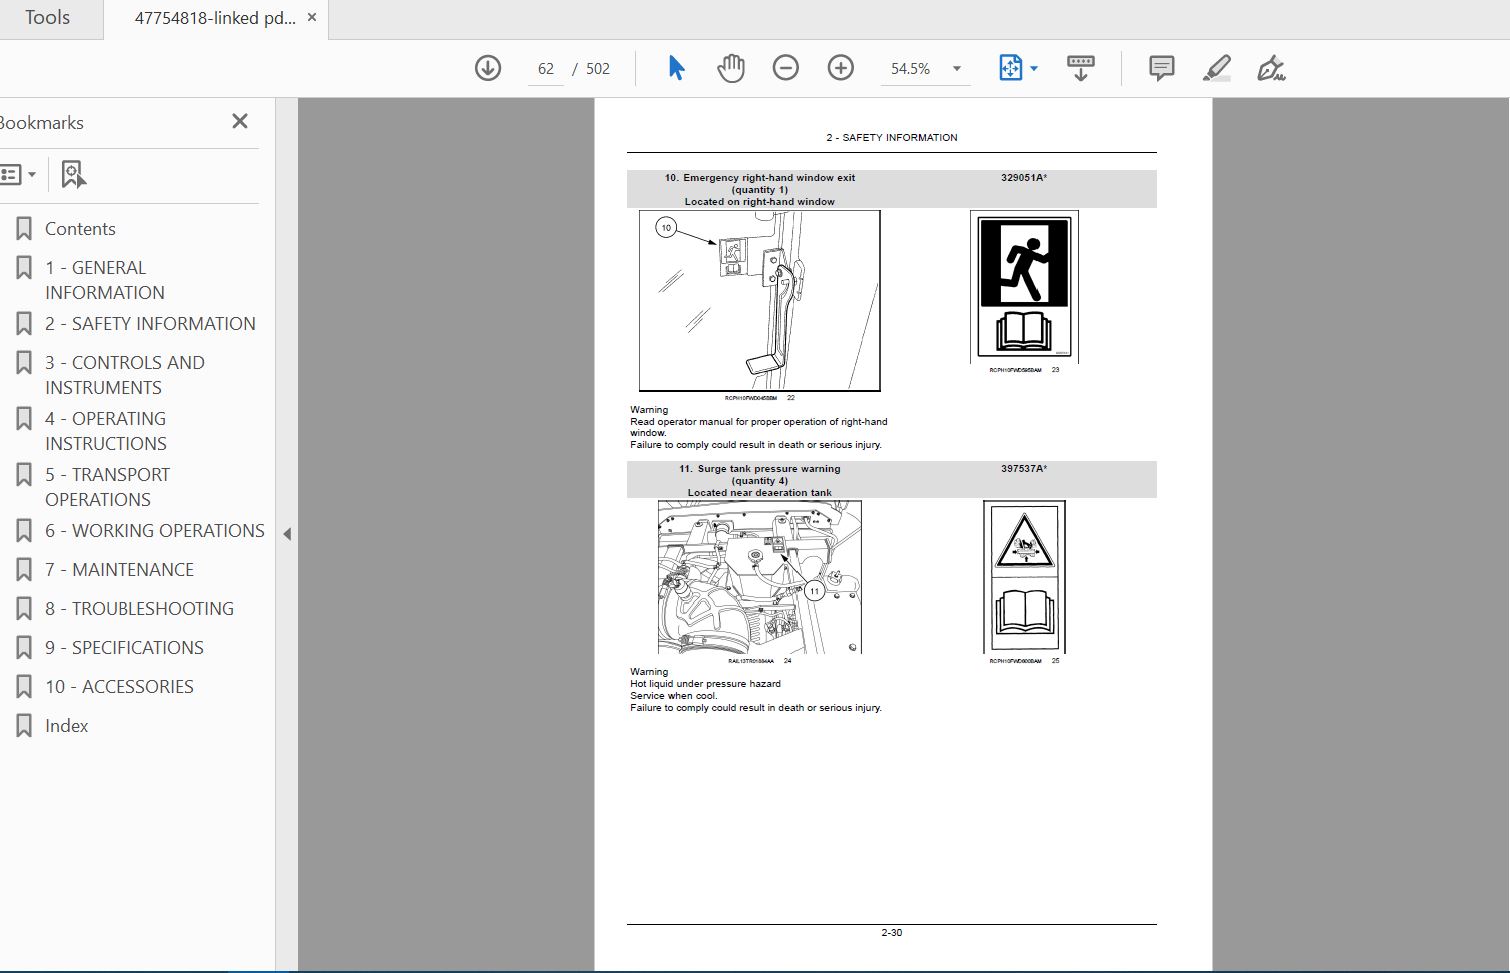Expand the fit page dropdown arrow
The image size is (1510, 973).
point(1034,69)
